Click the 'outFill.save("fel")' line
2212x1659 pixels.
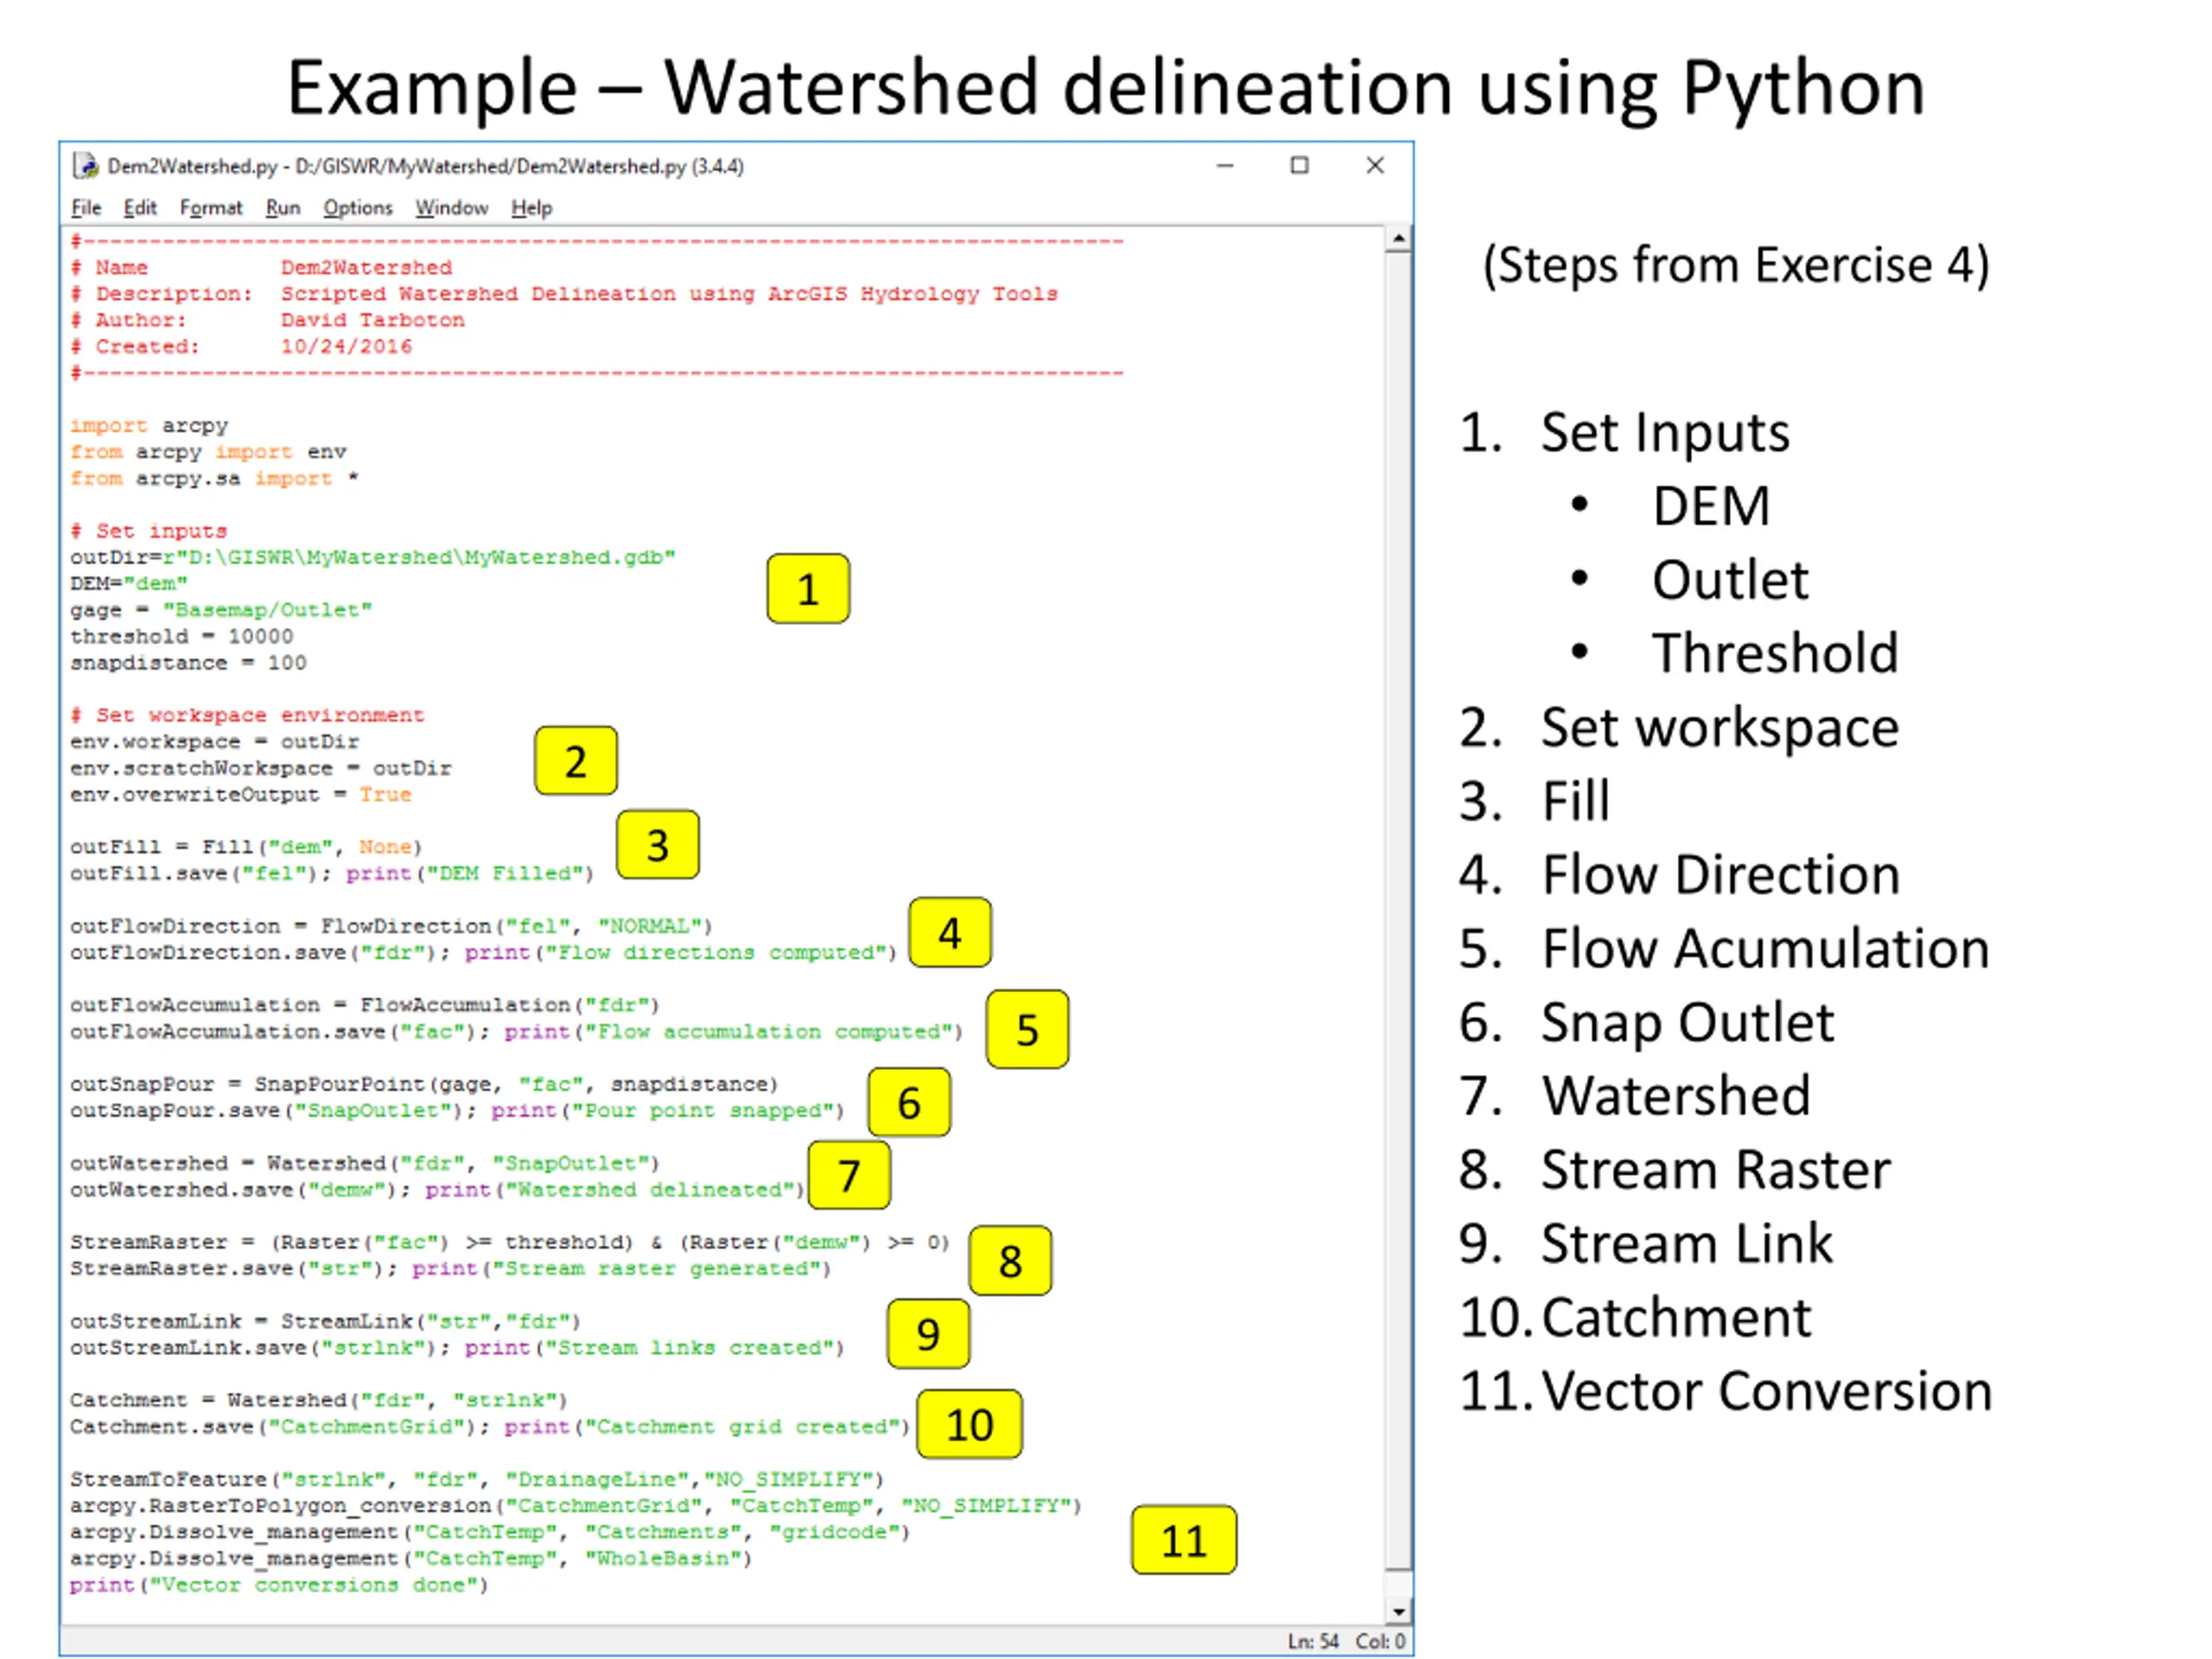coord(332,873)
